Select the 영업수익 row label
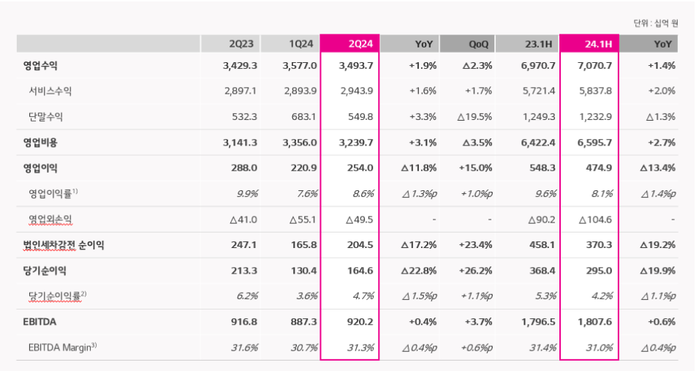This screenshot has width=699, height=379. click(41, 66)
